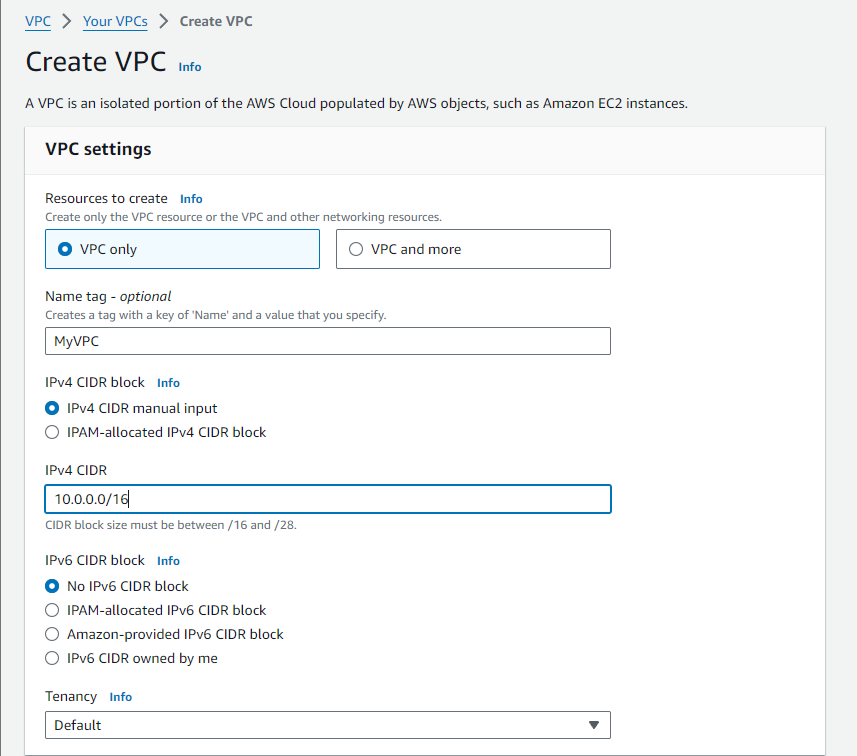857x756 pixels.
Task: Choose VPC and more resources
Action: [356, 249]
